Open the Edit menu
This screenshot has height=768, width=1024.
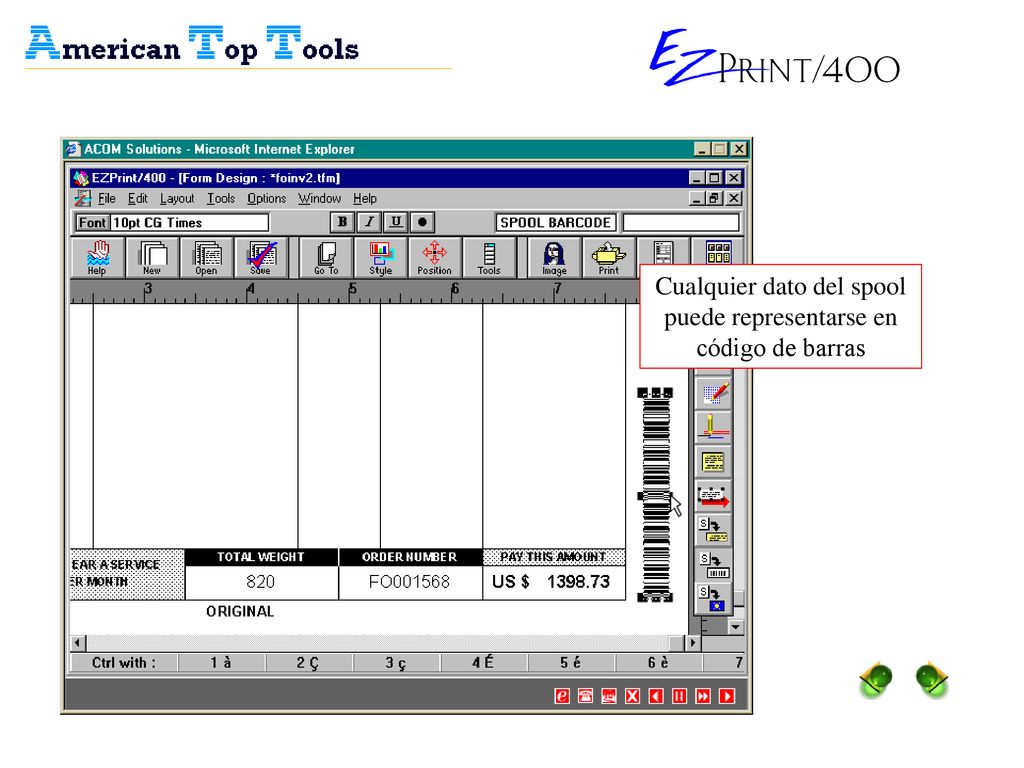pos(137,199)
